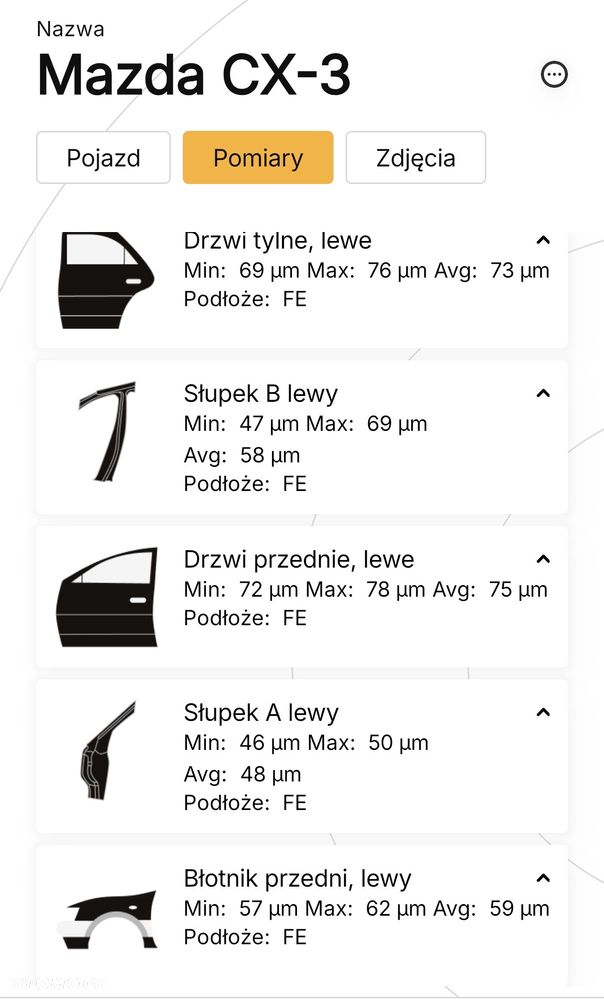Collapse the Słupek B lewy card
The height and width of the screenshot is (999, 604).
point(543,394)
